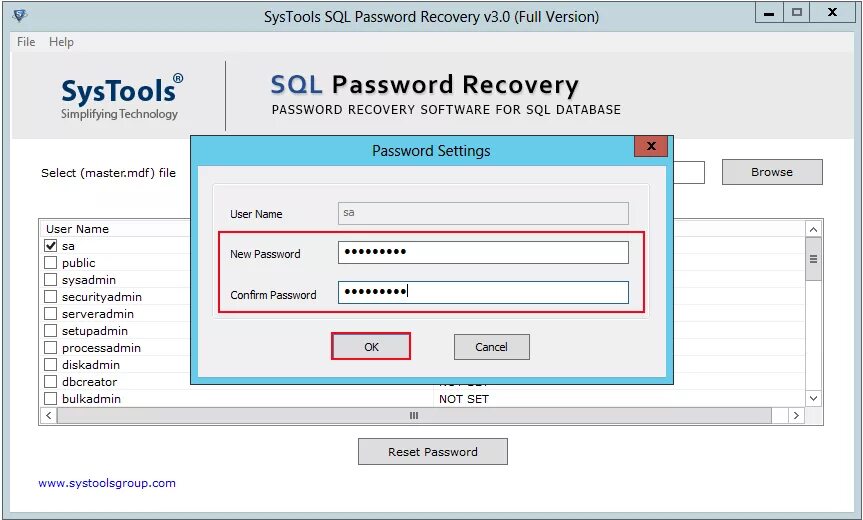Check the public user checkbox

[51, 262]
